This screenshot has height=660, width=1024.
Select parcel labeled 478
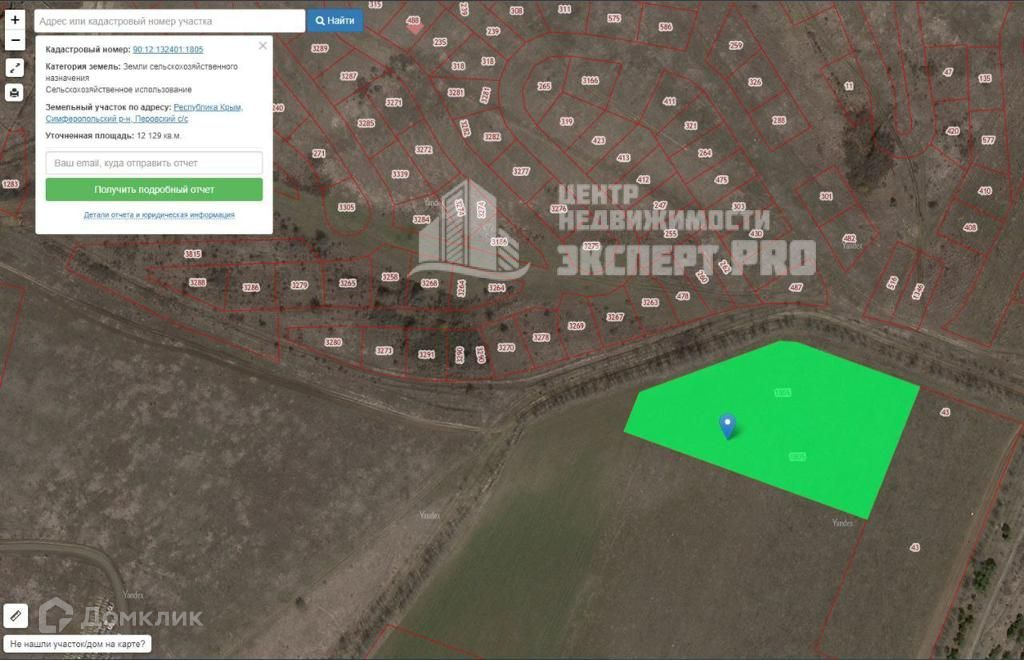[682, 296]
